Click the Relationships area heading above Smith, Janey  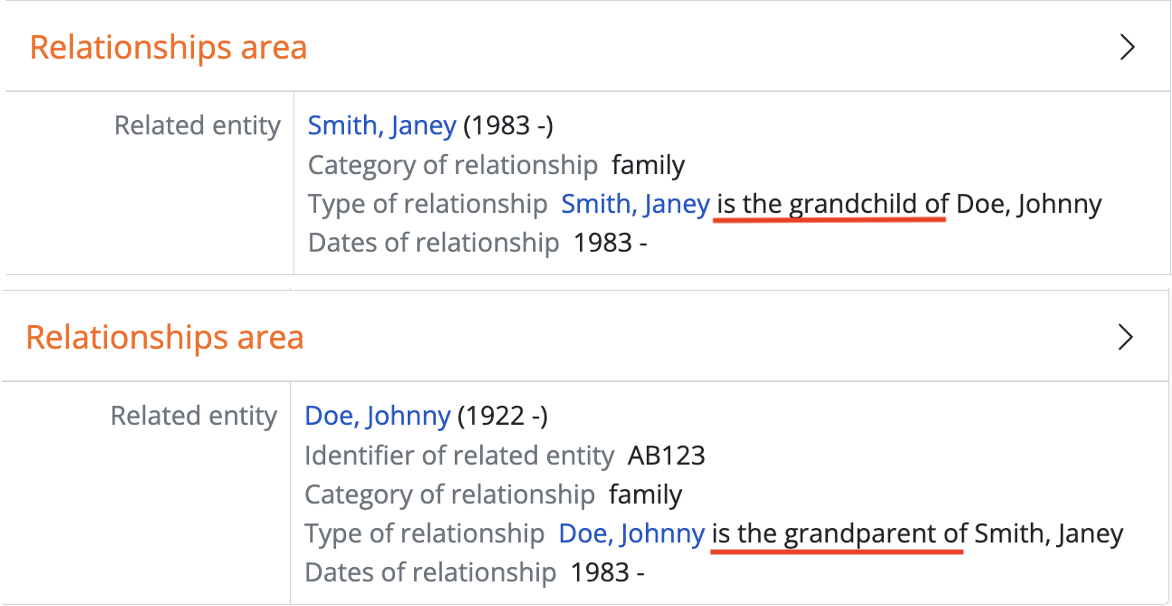click(168, 48)
